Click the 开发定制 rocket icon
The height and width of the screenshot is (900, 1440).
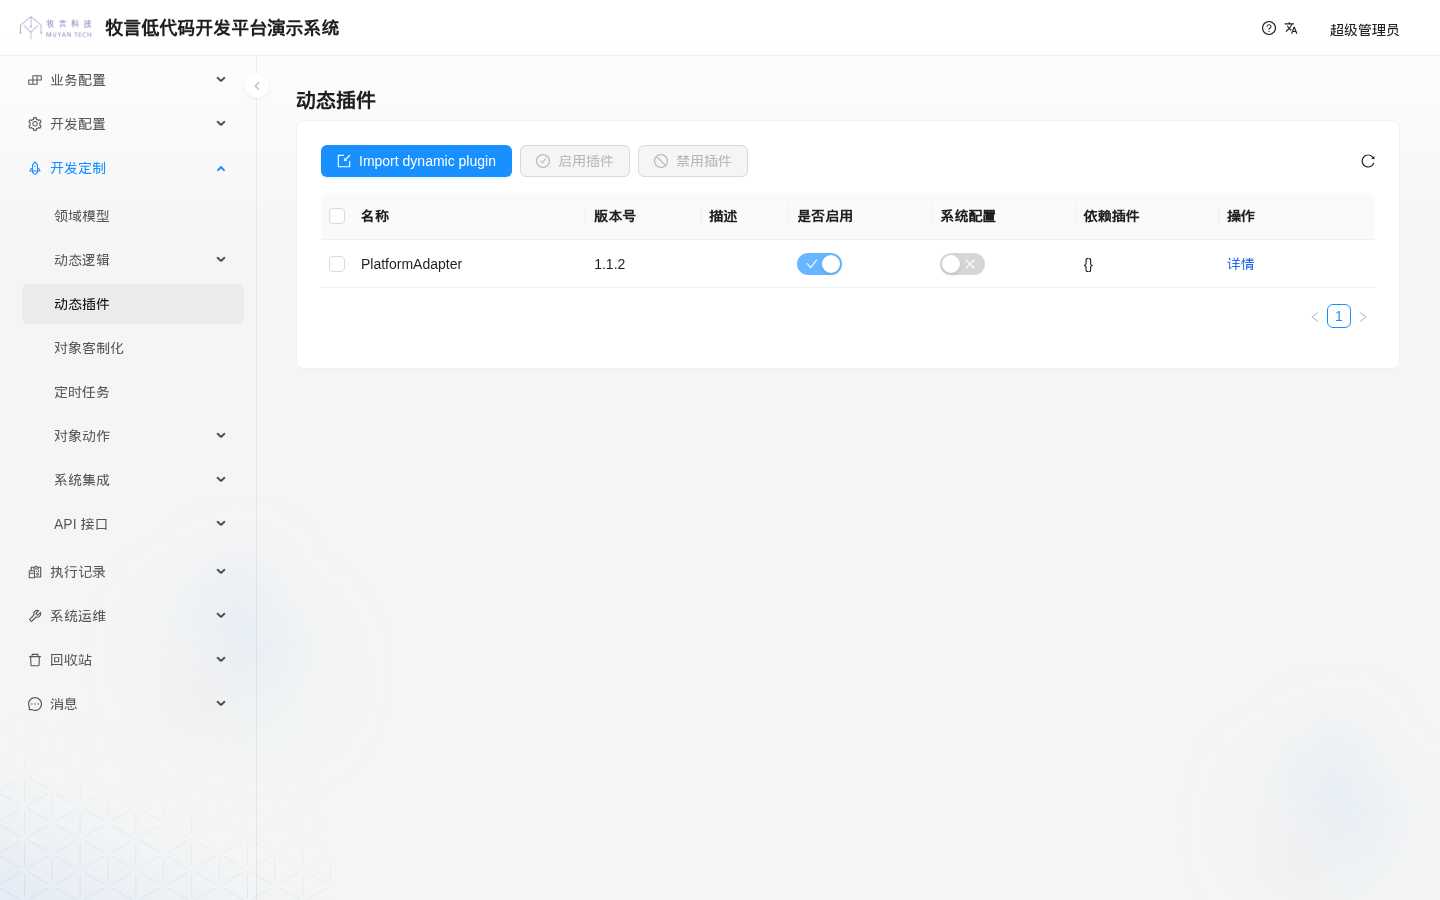pos(35,168)
